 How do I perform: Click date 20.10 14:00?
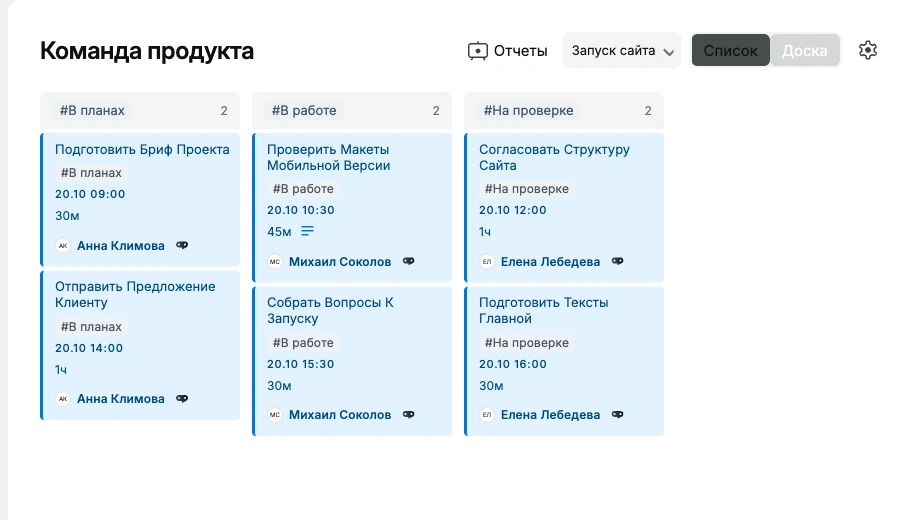pos(89,348)
